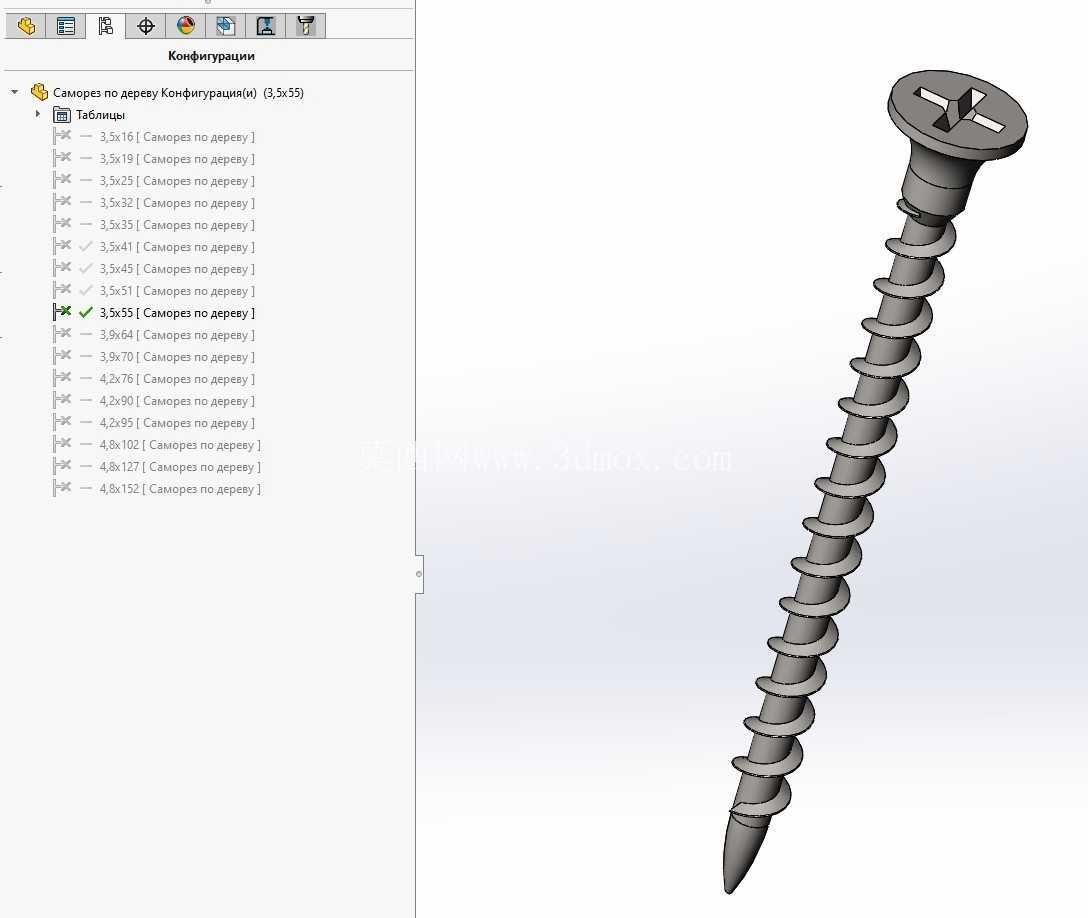Click the Таблицы table folder icon

[62, 114]
